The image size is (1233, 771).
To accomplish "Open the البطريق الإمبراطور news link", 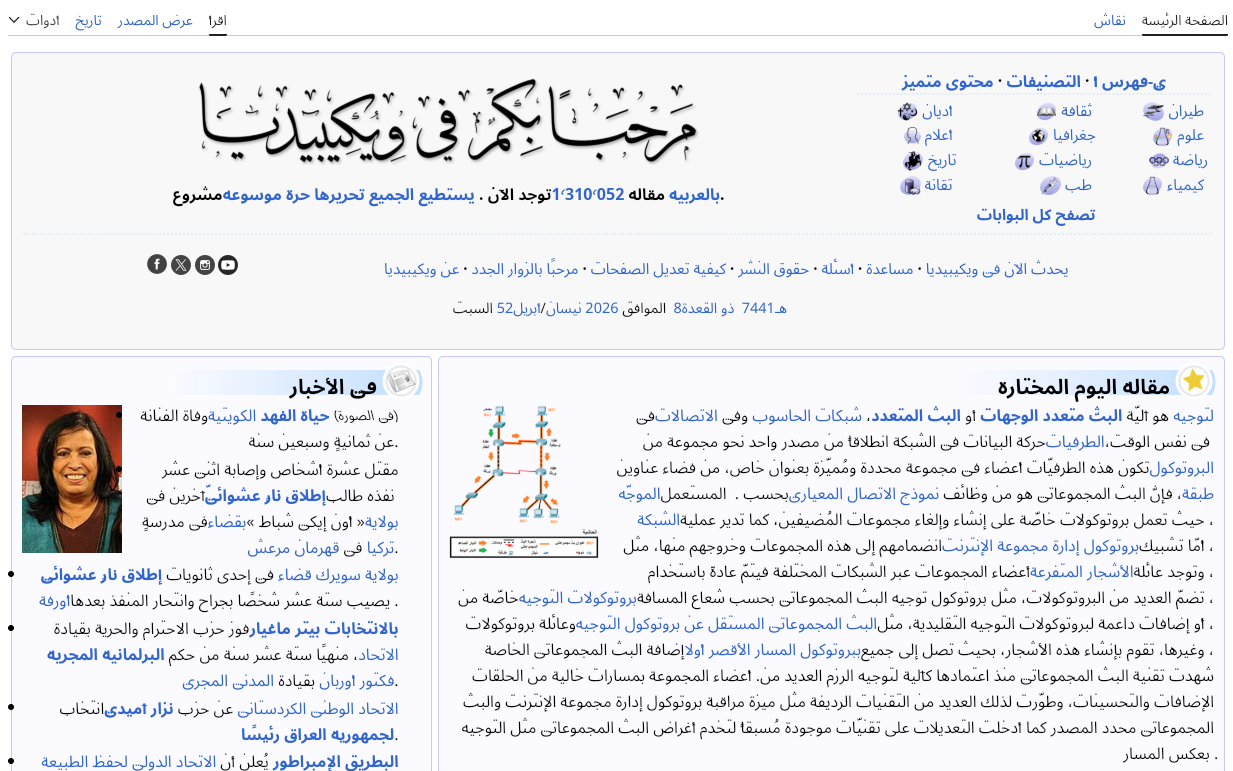I will coord(335,762).
